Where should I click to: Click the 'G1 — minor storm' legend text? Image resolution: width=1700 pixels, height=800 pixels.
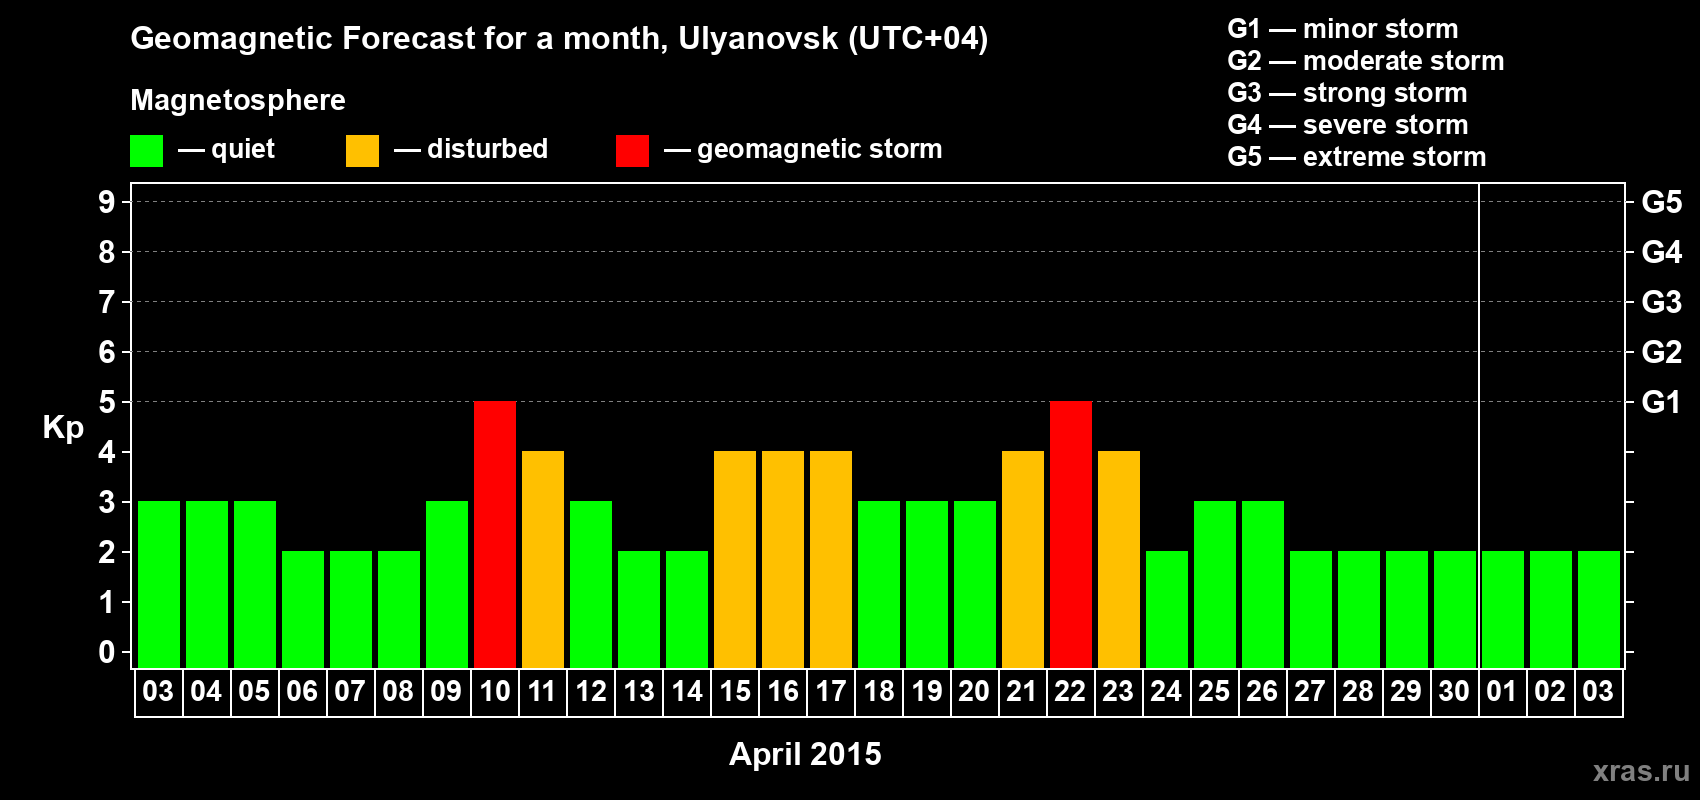click(1343, 29)
